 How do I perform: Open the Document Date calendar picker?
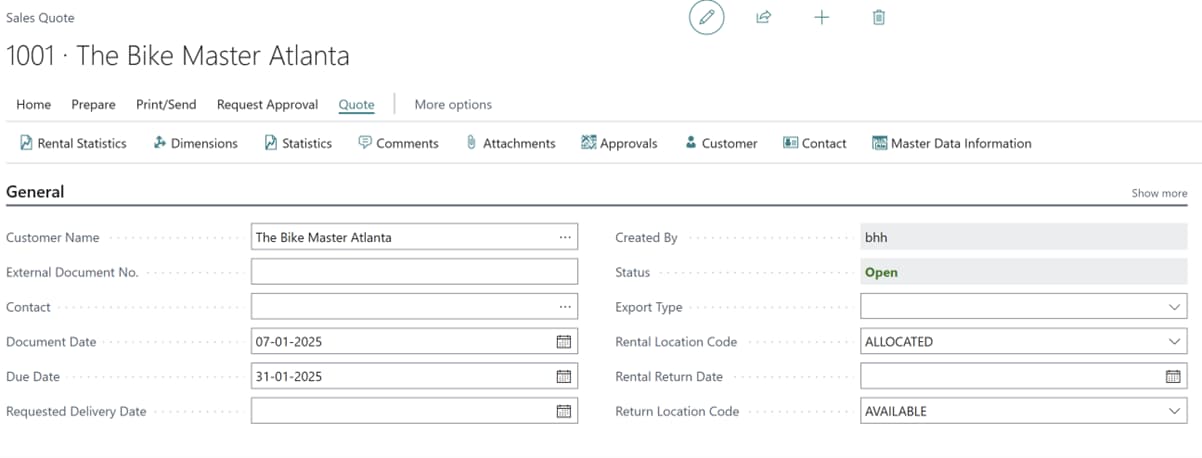point(563,342)
